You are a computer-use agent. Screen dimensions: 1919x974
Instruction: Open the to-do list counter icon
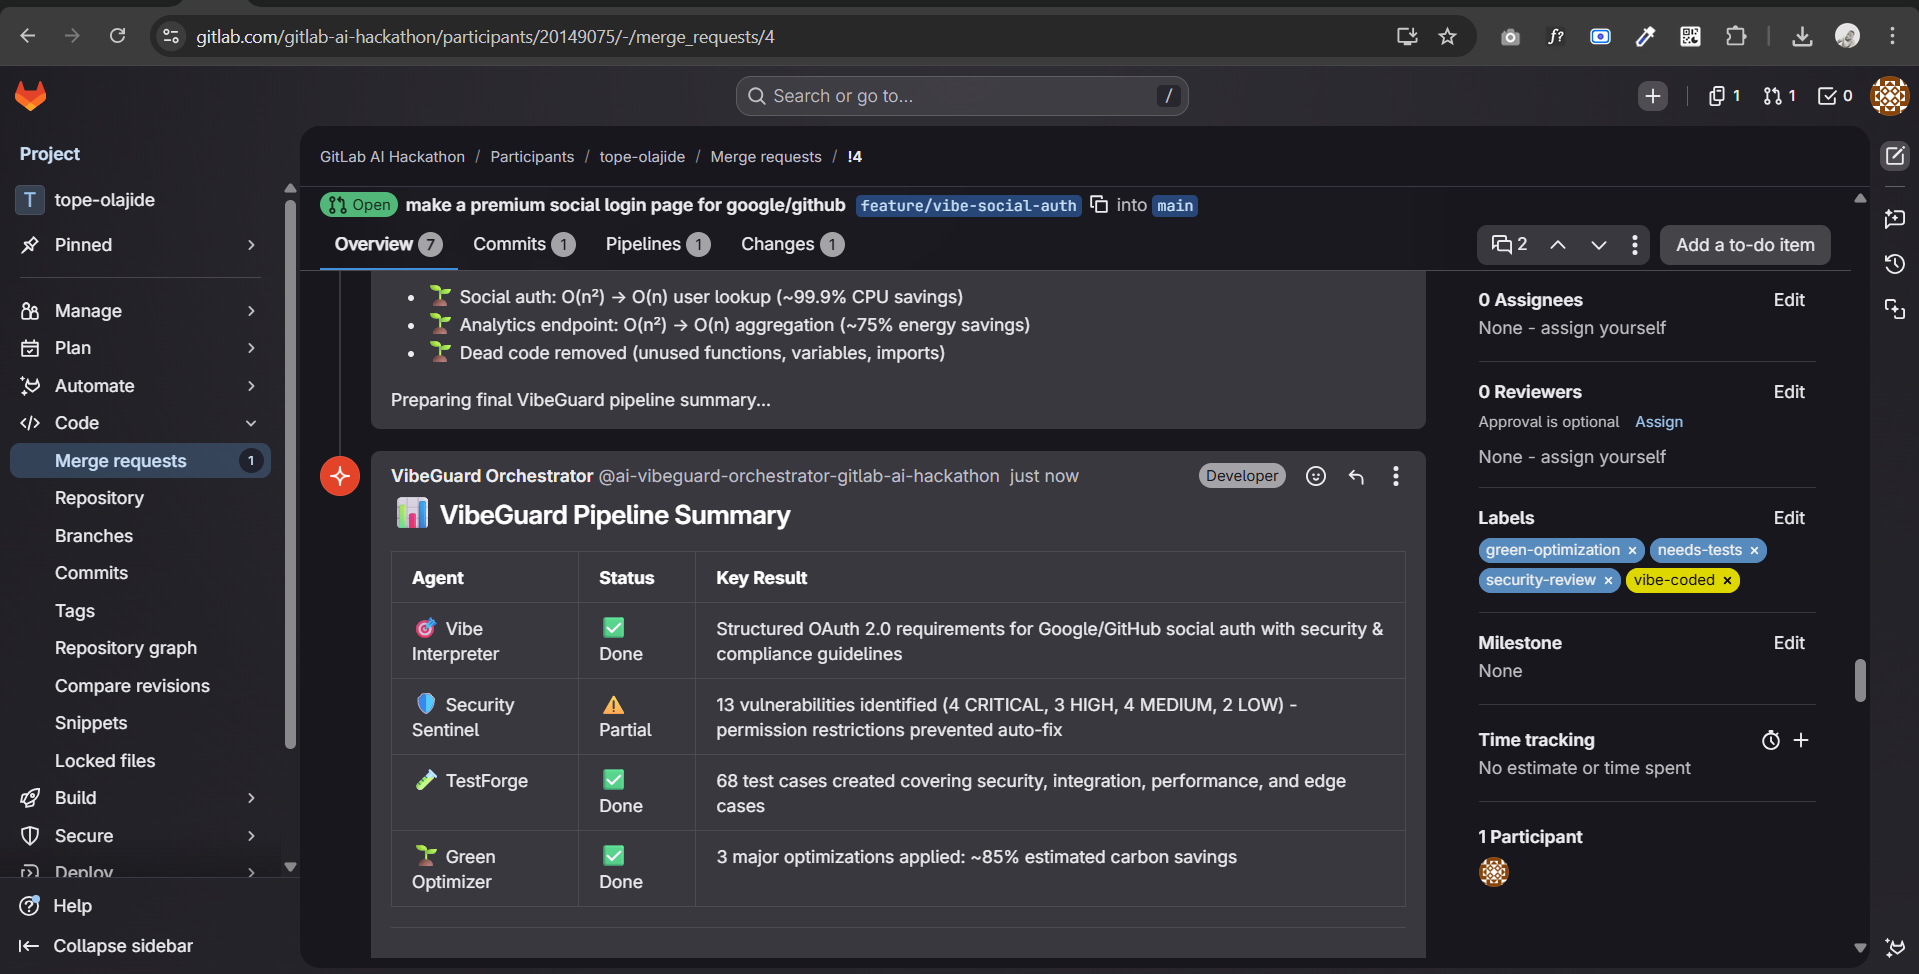click(x=1835, y=96)
